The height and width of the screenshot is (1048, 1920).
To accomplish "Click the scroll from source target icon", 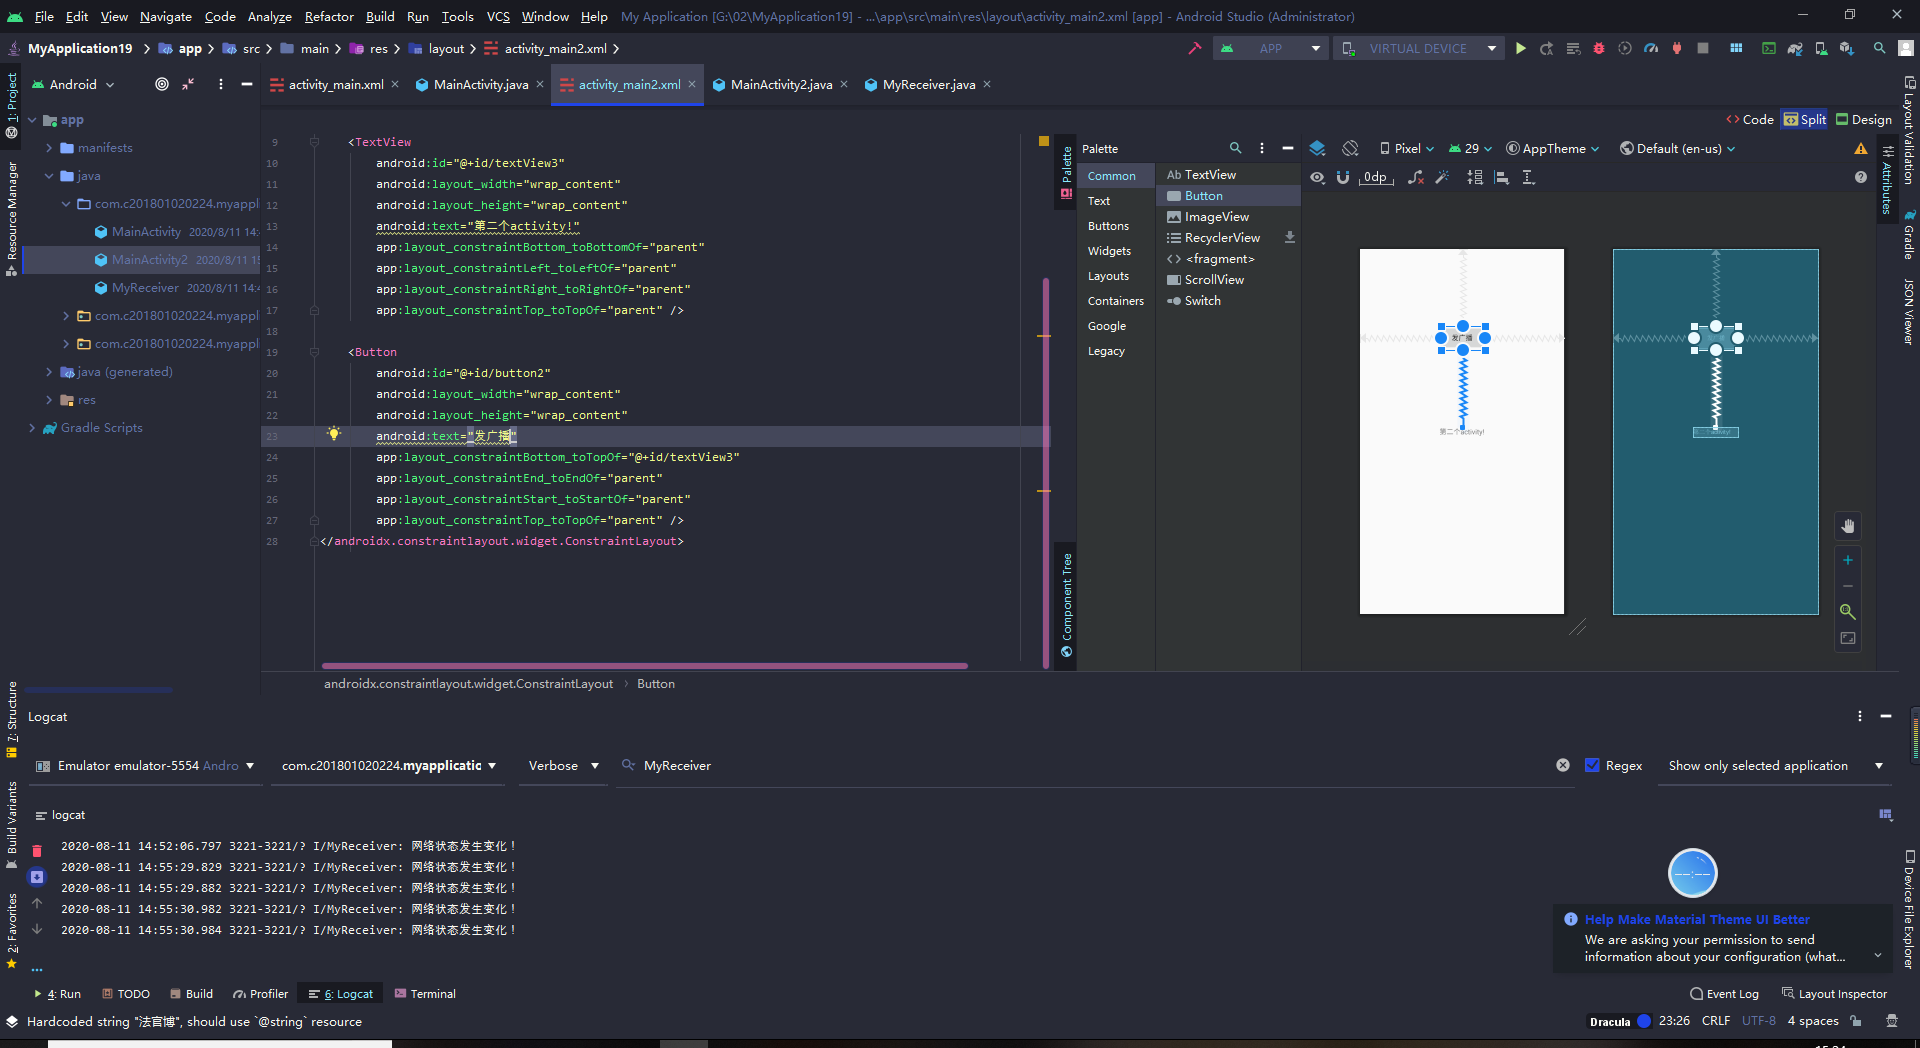I will pos(162,84).
